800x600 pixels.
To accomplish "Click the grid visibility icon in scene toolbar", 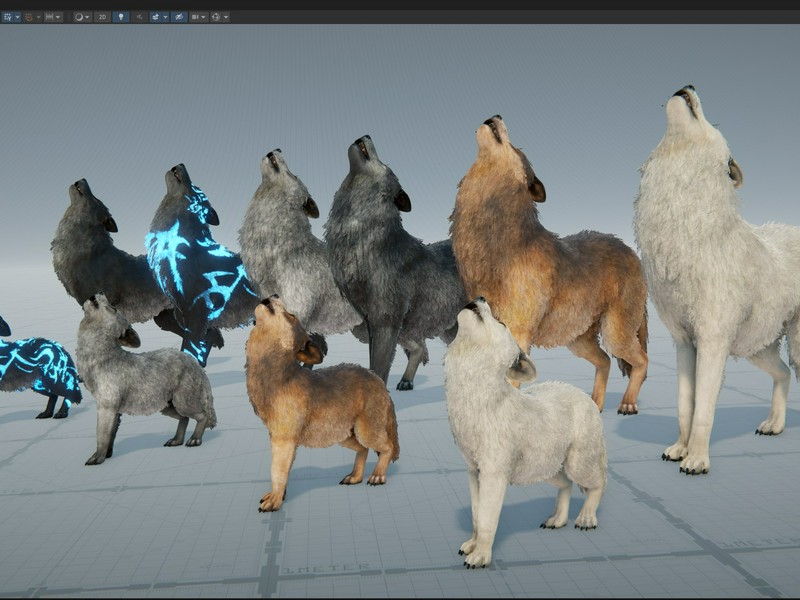I will point(7,17).
